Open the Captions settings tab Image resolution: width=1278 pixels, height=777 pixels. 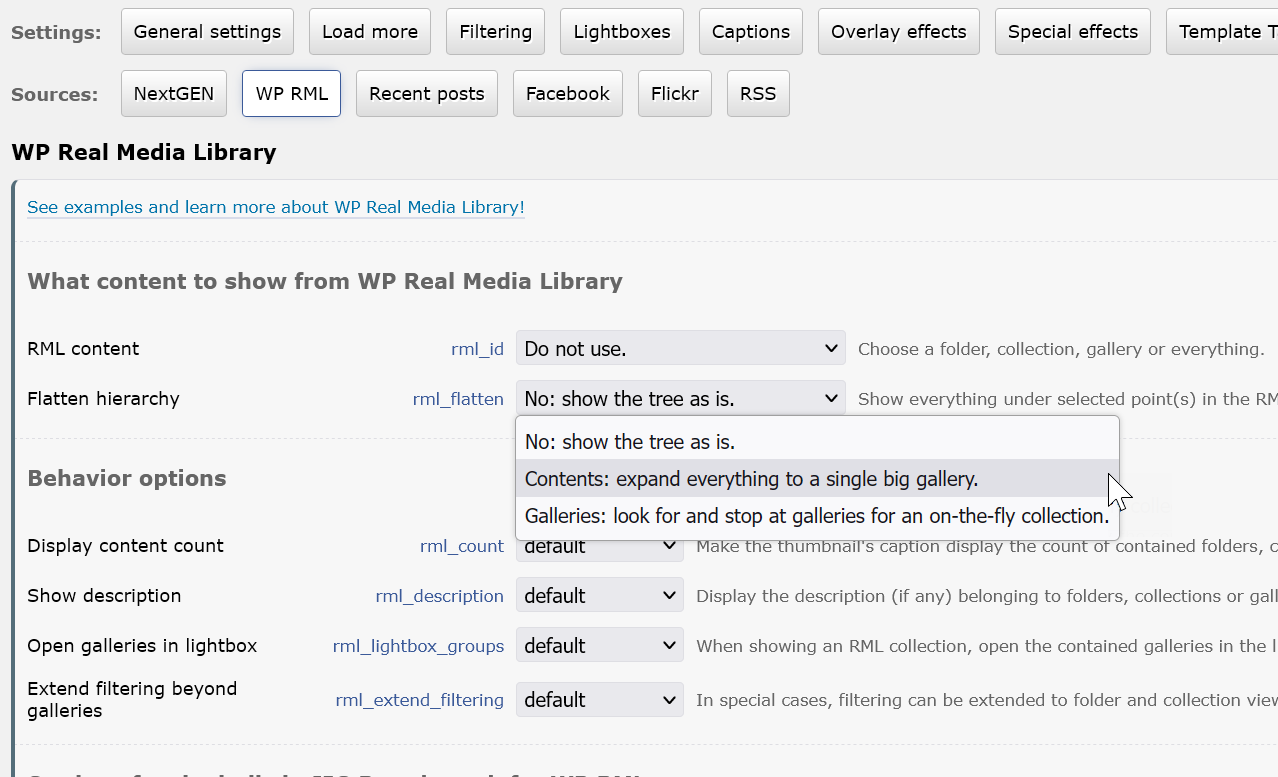(x=750, y=32)
